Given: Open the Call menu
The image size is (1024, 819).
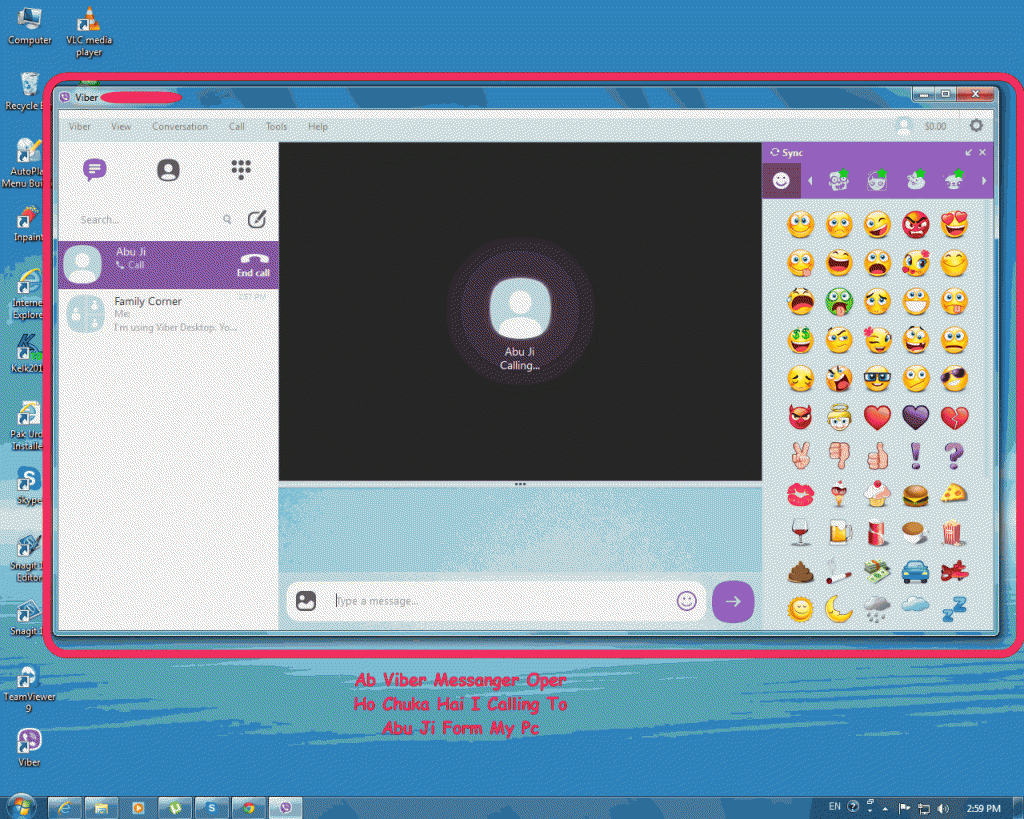Looking at the screenshot, I should [x=236, y=127].
